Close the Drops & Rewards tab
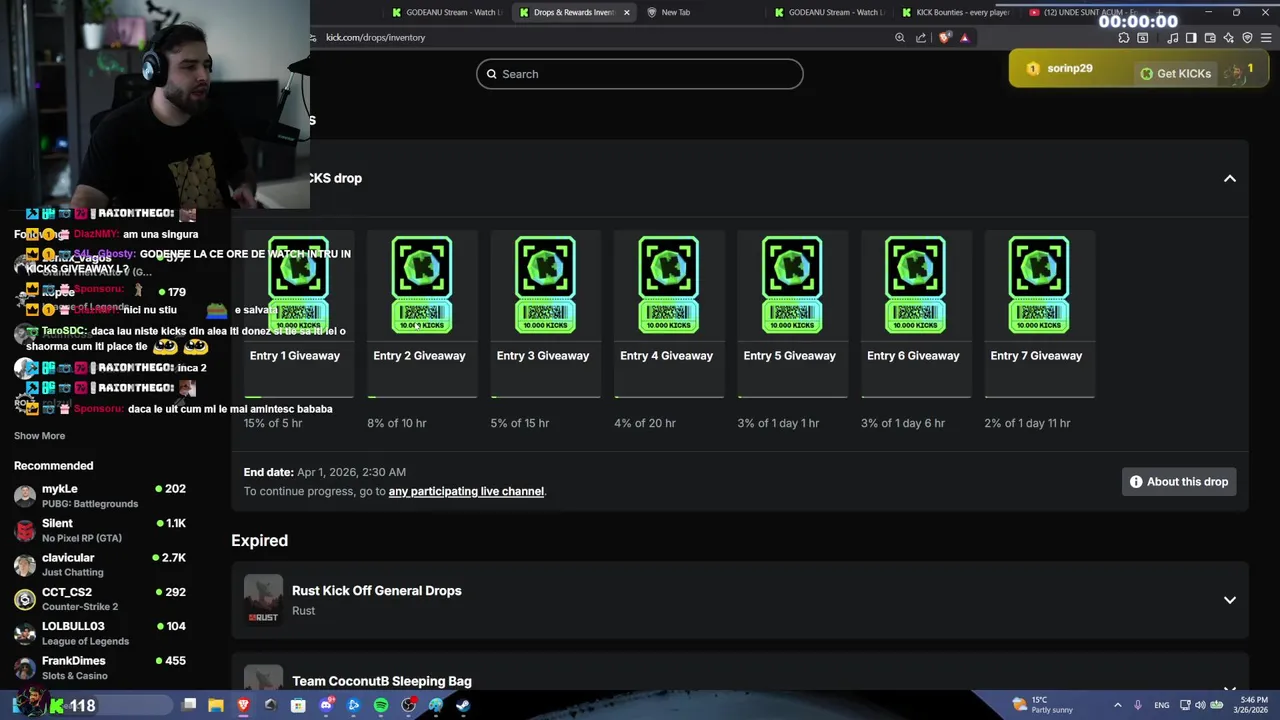 (627, 12)
